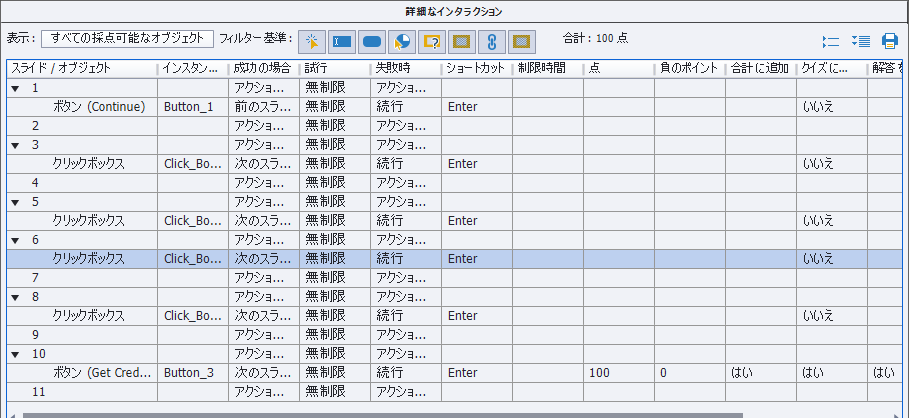909x418 pixels.
Task: Click the 合計 : 100 点 total label
Action: coord(595,39)
